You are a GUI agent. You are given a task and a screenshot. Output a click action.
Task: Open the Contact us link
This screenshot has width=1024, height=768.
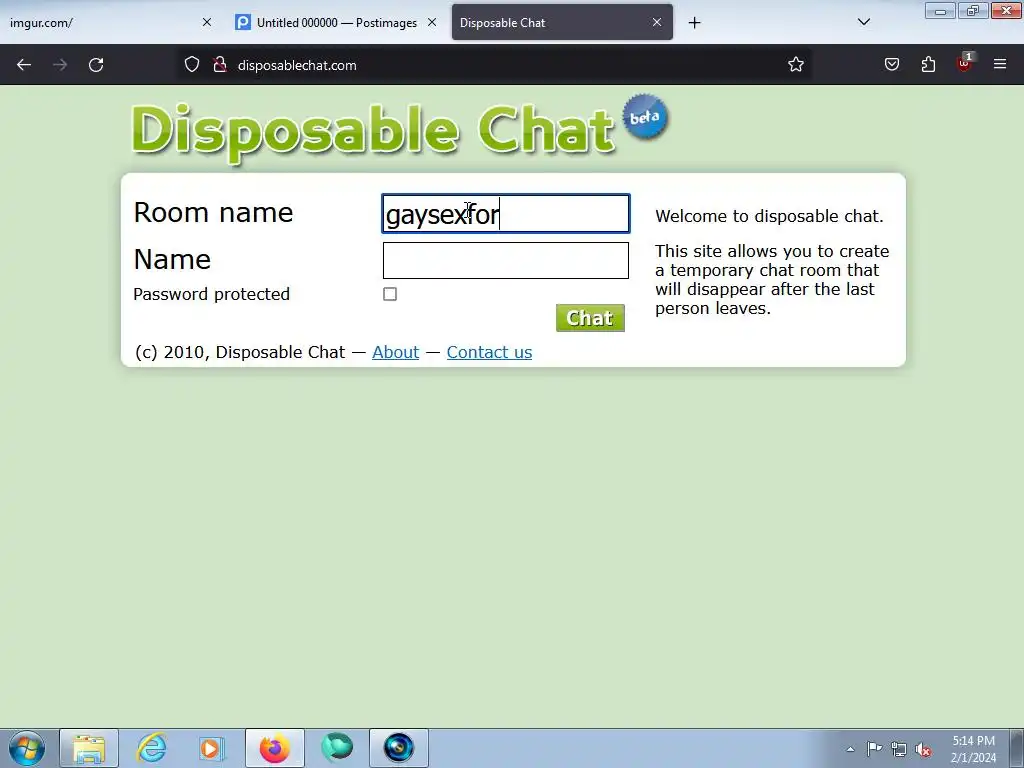point(489,352)
